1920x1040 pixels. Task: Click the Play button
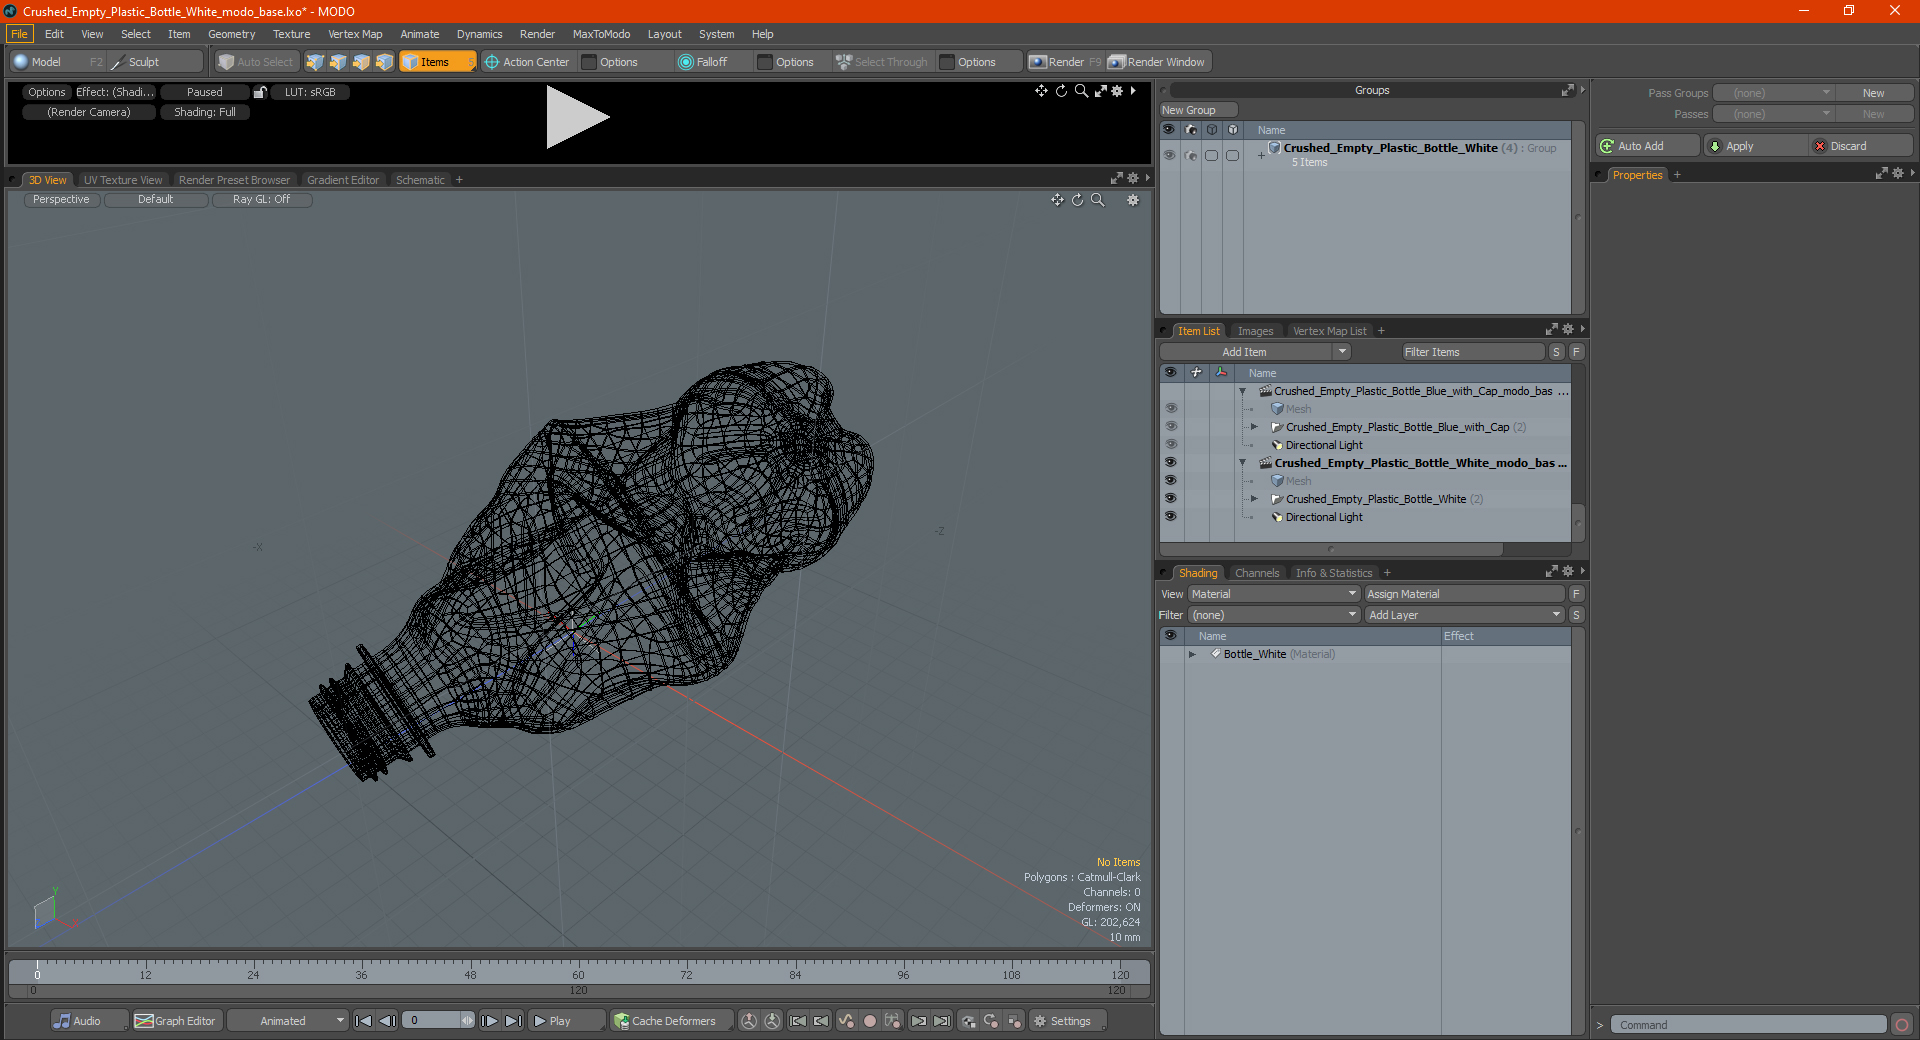click(x=566, y=1021)
